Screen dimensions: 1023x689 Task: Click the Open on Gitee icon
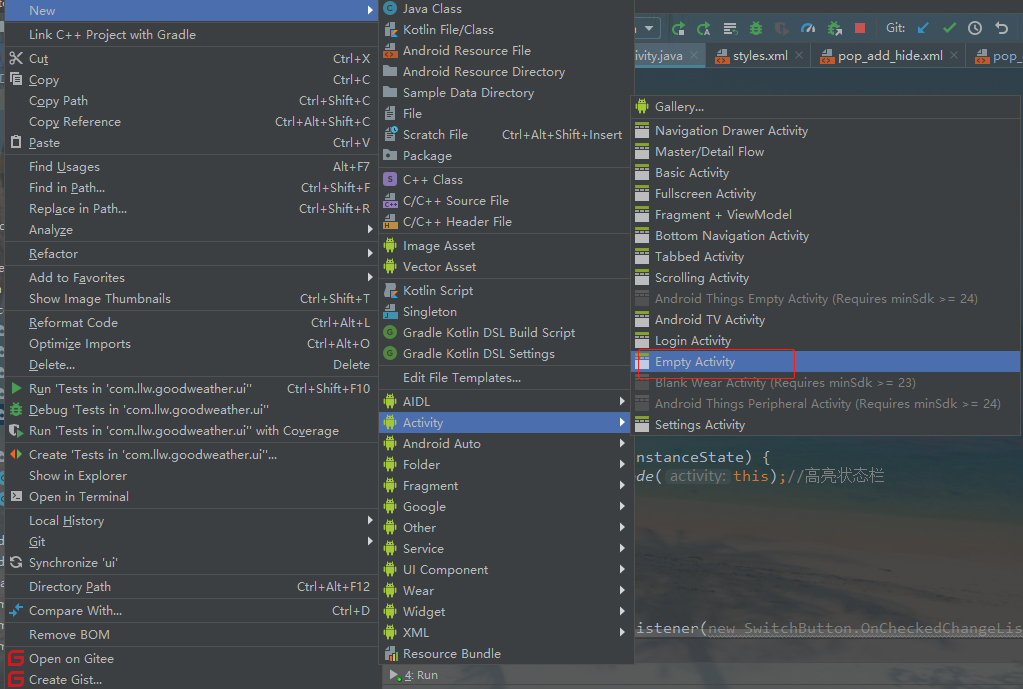pyautogui.click(x=16, y=658)
